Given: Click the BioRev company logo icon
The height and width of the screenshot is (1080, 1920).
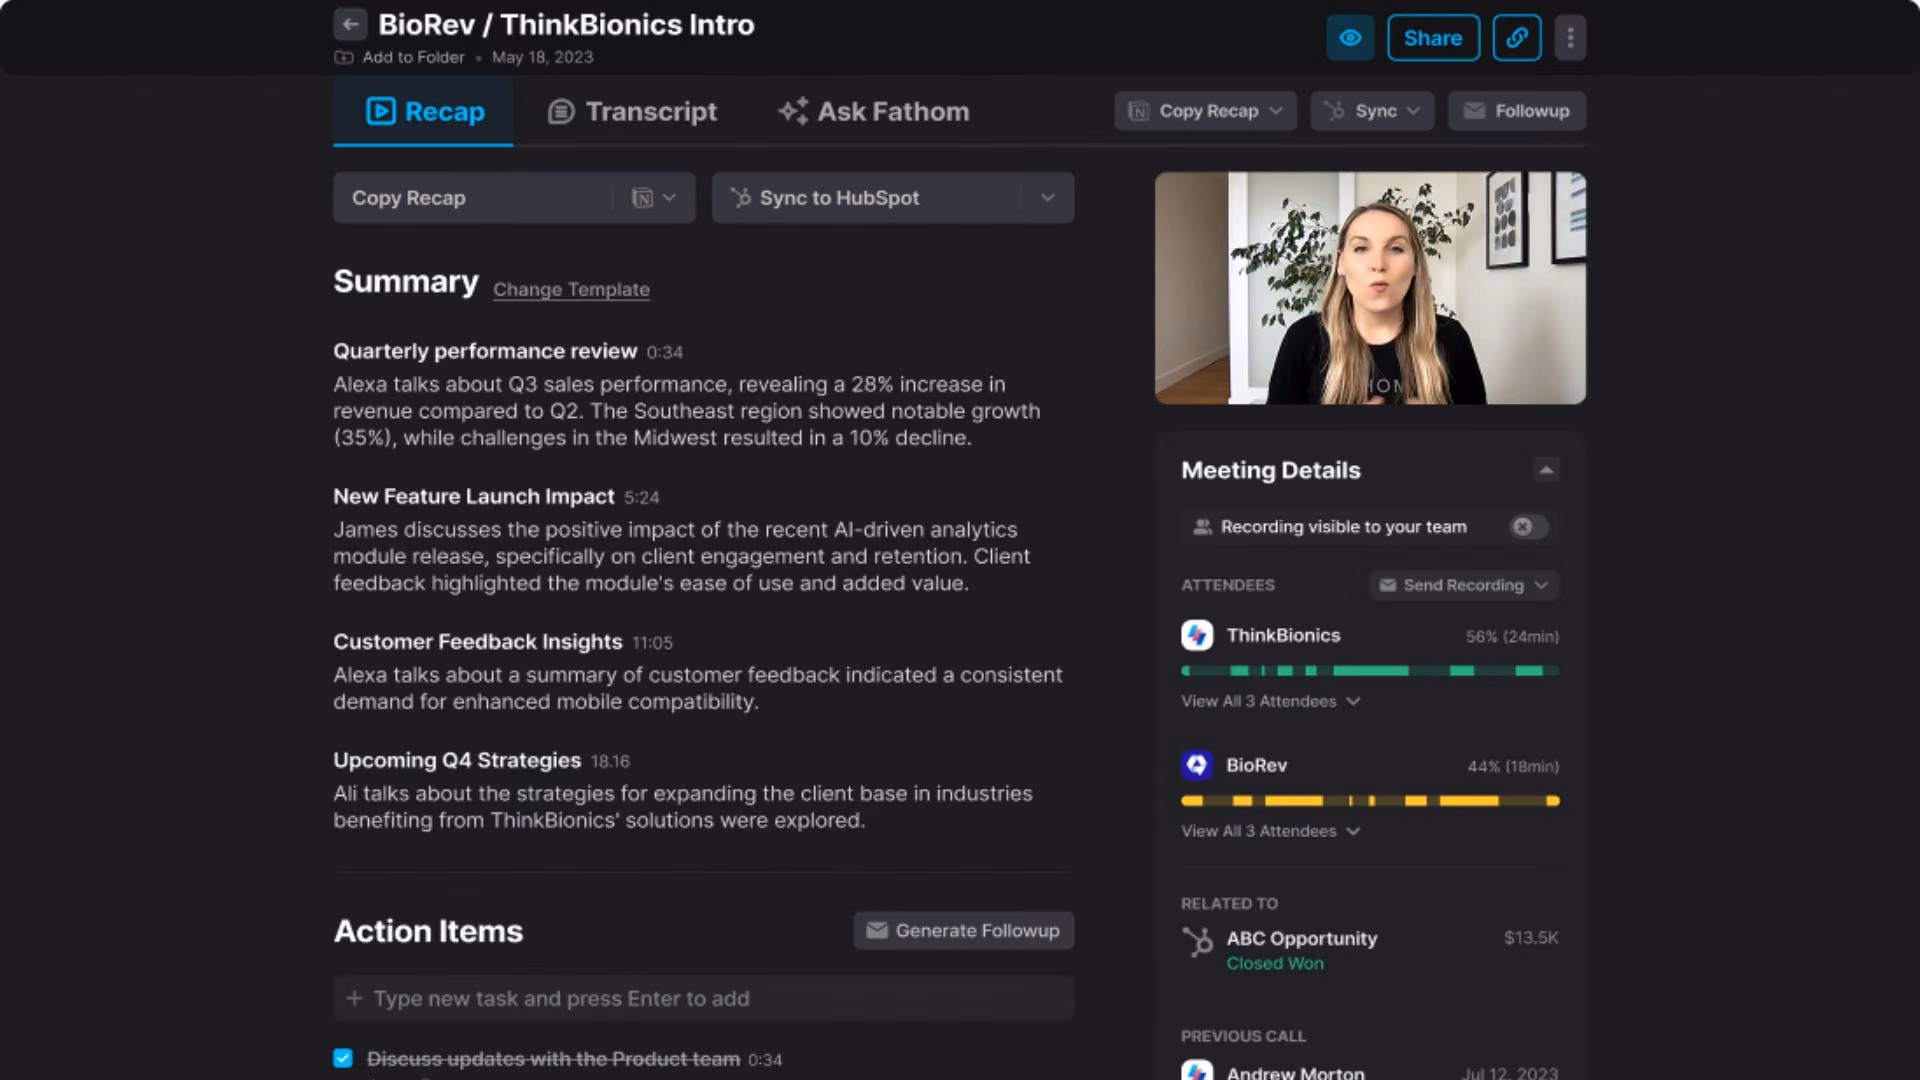Looking at the screenshot, I should (1197, 765).
